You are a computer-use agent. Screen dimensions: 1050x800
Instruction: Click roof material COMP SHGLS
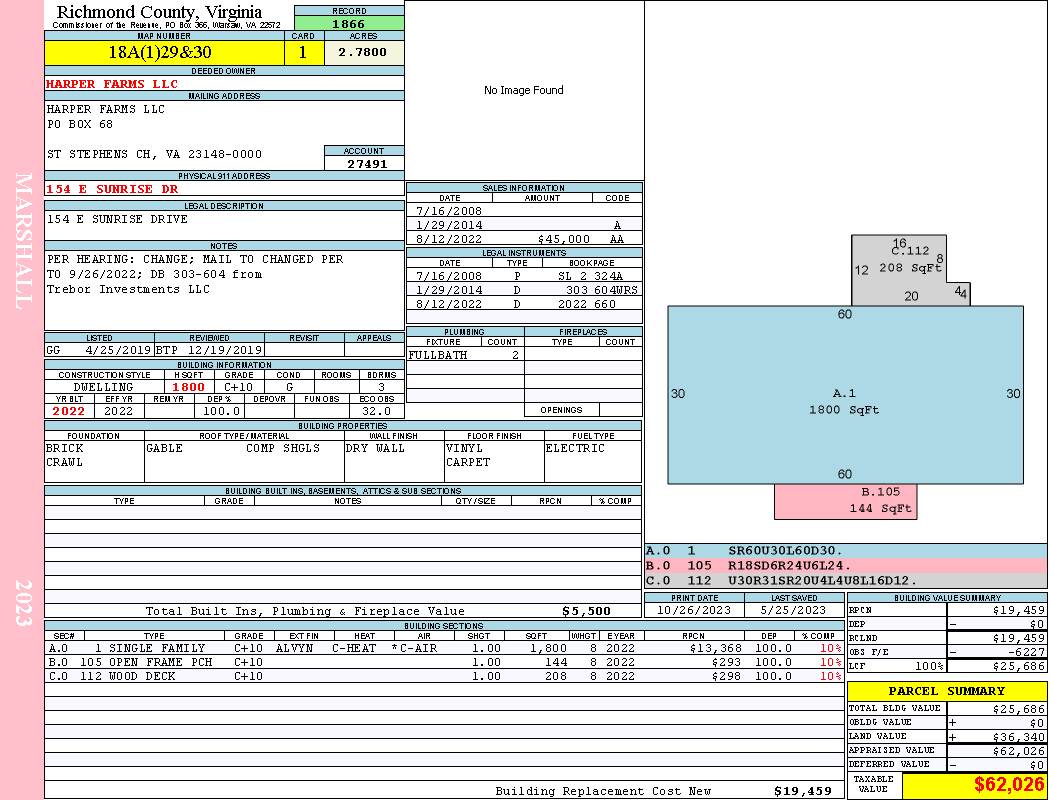(x=283, y=449)
